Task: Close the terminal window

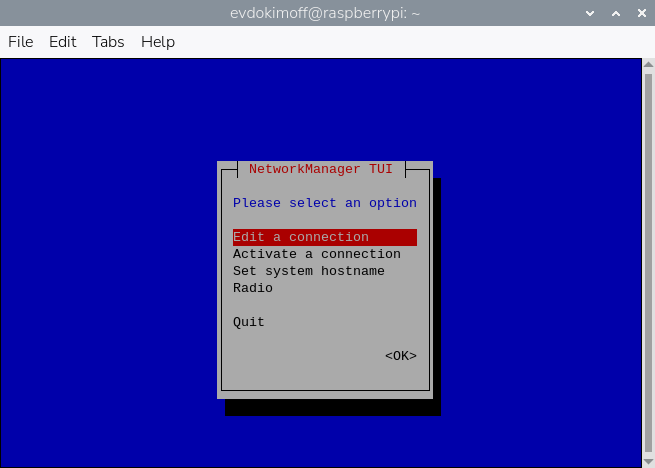Action: click(638, 12)
